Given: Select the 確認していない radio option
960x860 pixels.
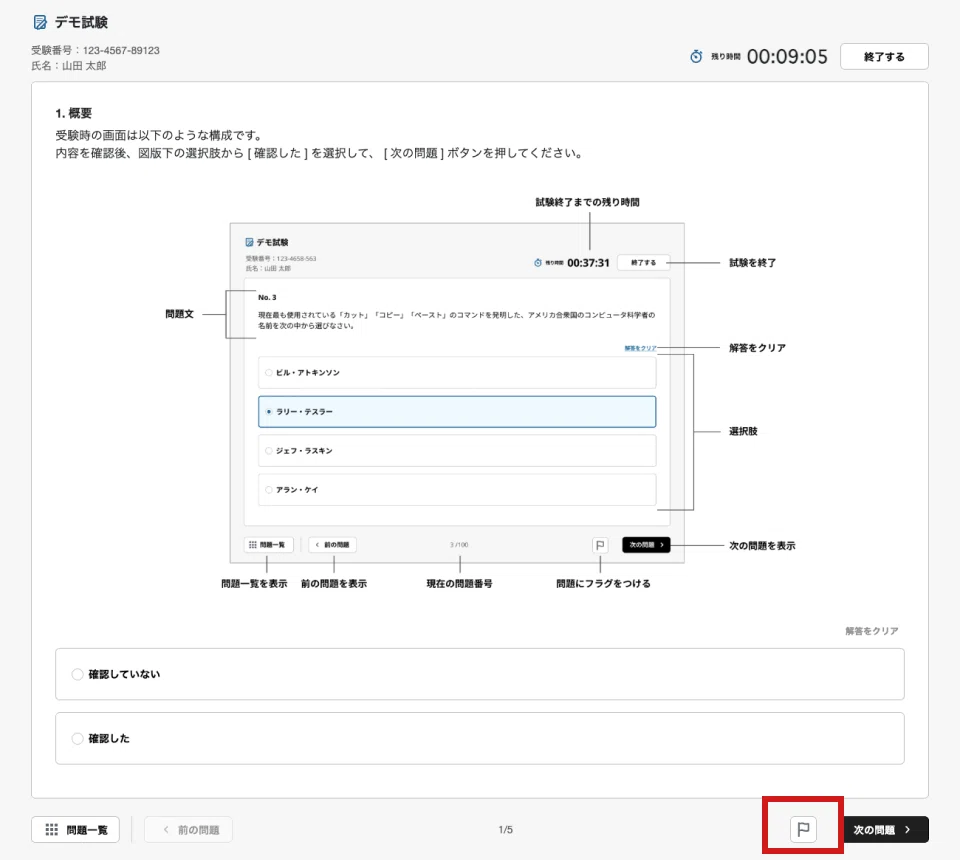Looking at the screenshot, I should tap(479, 674).
